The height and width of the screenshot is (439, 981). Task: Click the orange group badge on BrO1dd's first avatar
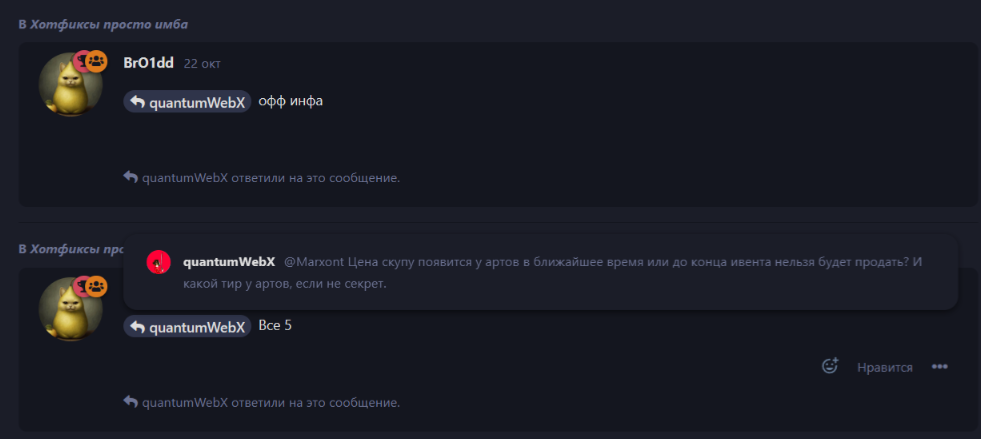96,61
